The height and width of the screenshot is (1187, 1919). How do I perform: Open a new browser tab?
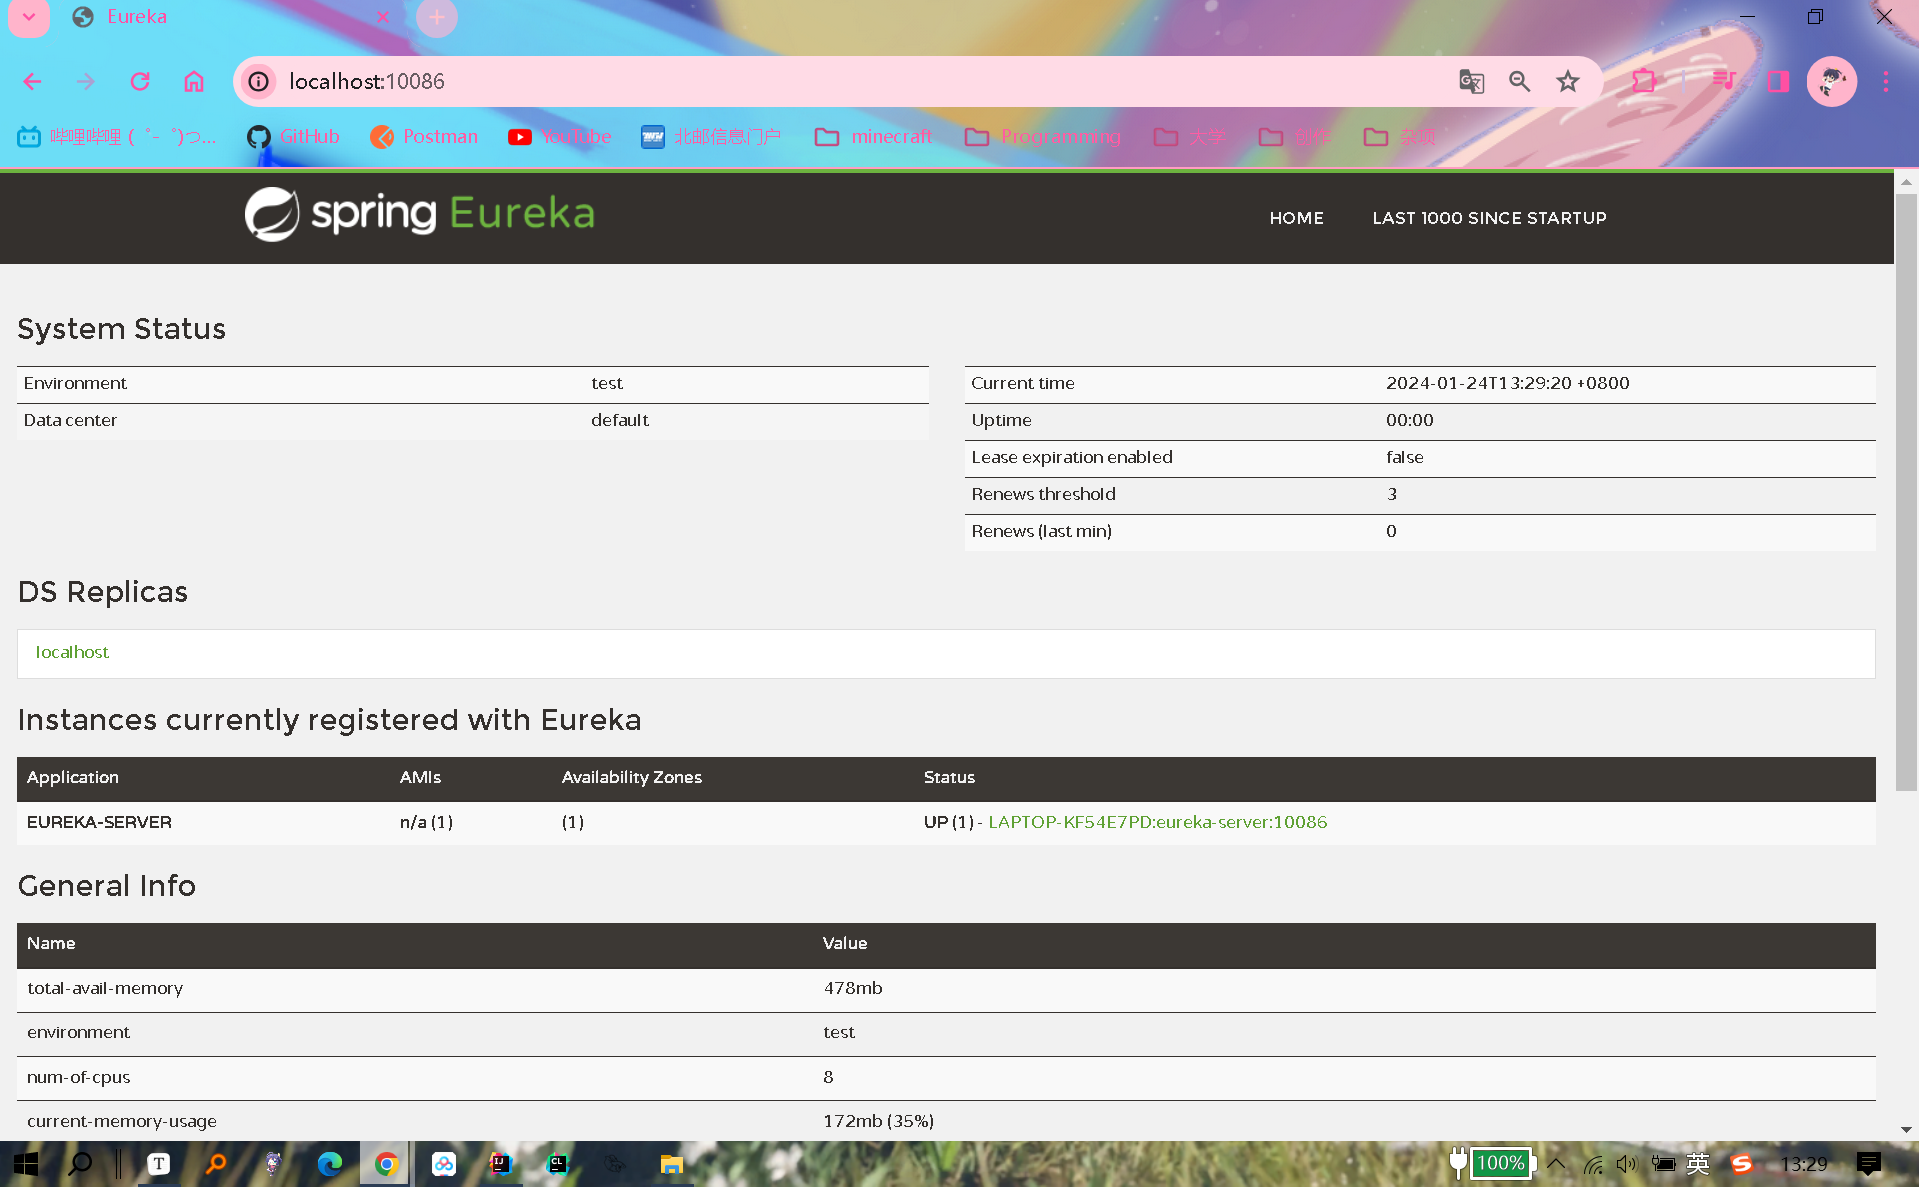(x=437, y=17)
